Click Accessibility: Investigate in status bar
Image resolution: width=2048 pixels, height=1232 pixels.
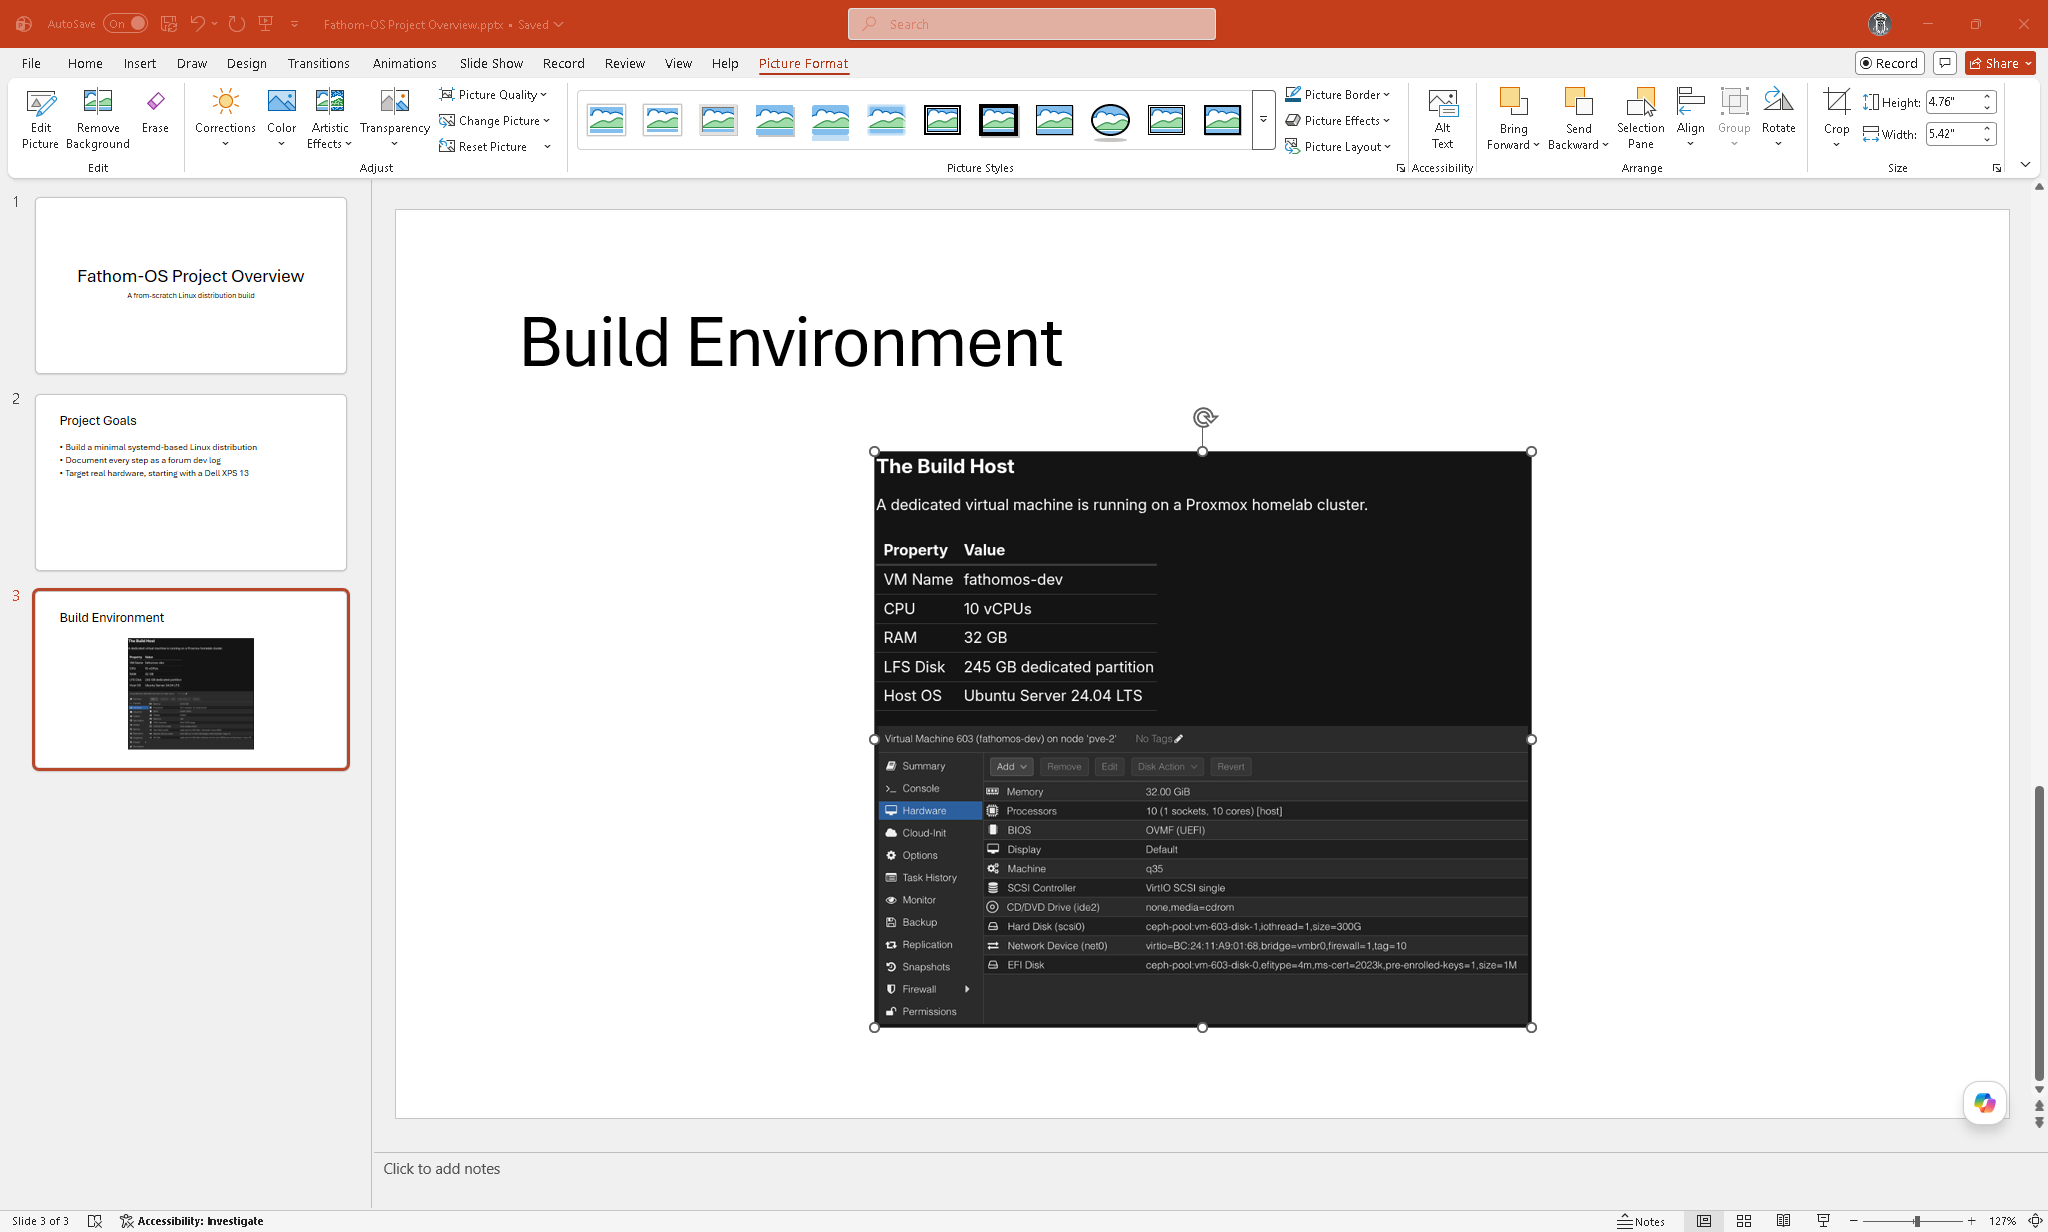(191, 1221)
